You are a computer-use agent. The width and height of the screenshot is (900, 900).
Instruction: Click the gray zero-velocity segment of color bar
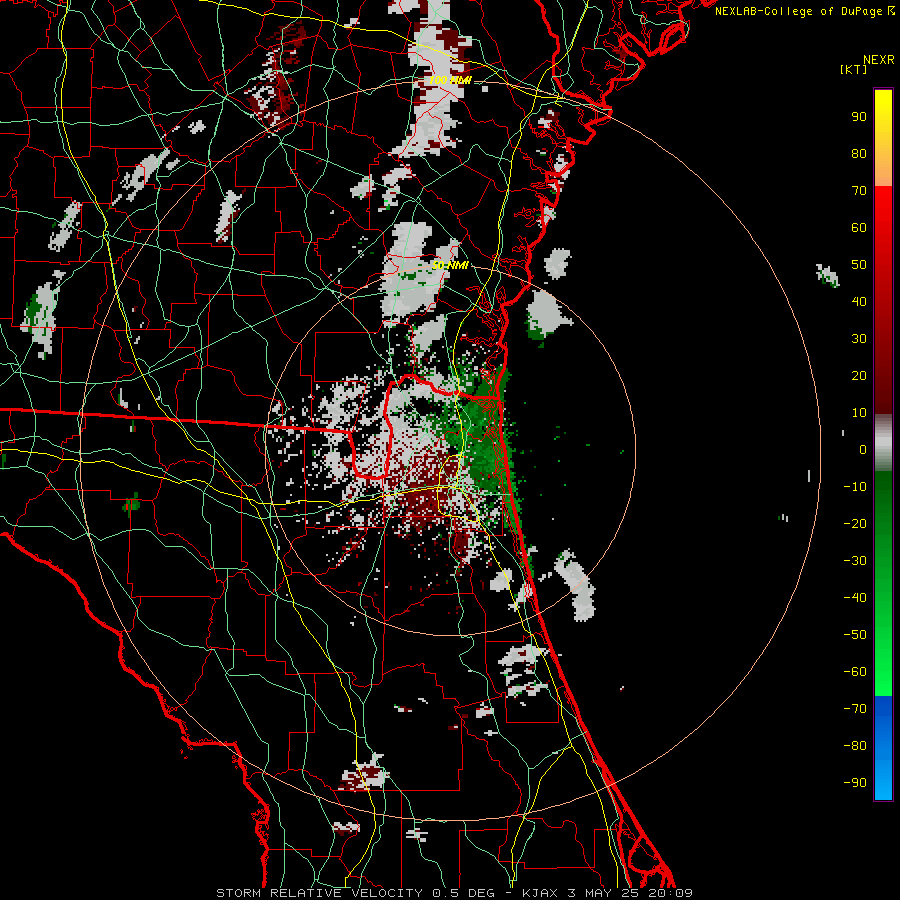[883, 443]
